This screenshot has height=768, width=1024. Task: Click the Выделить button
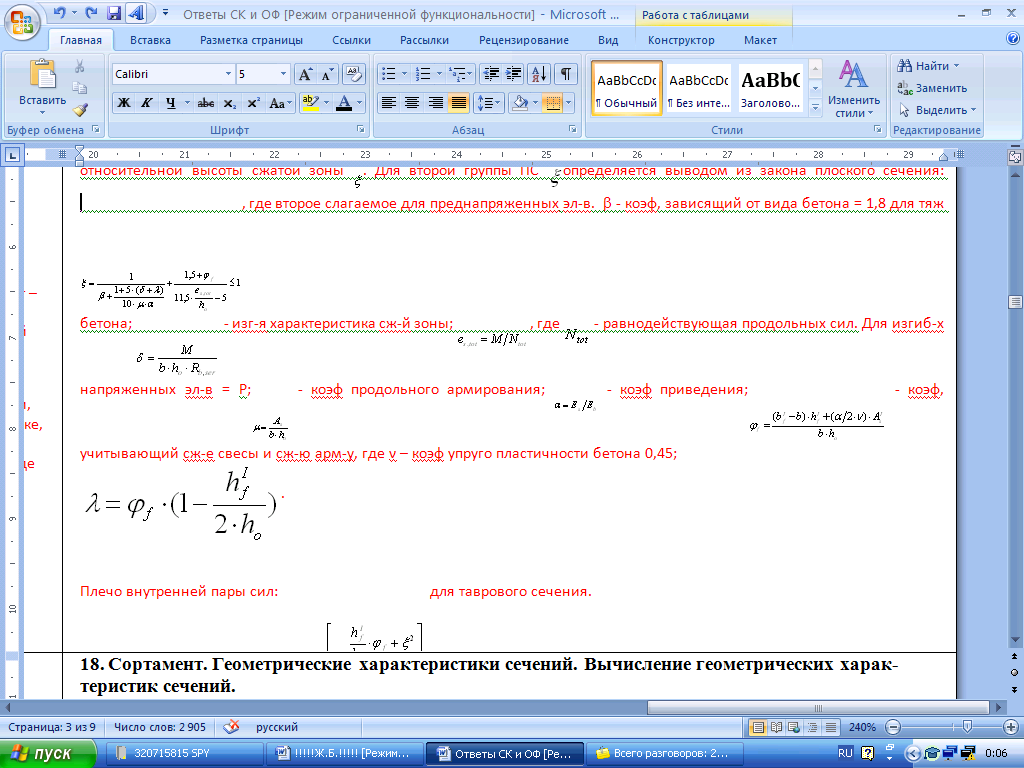coord(937,110)
